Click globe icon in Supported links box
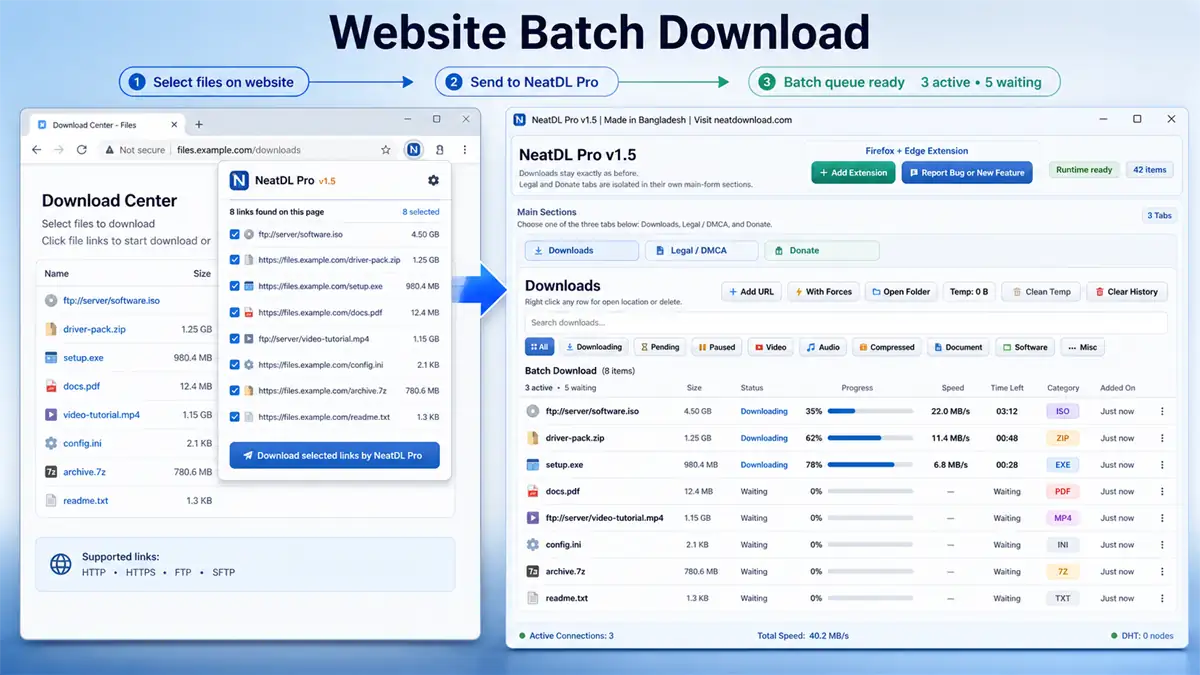 pyautogui.click(x=62, y=564)
